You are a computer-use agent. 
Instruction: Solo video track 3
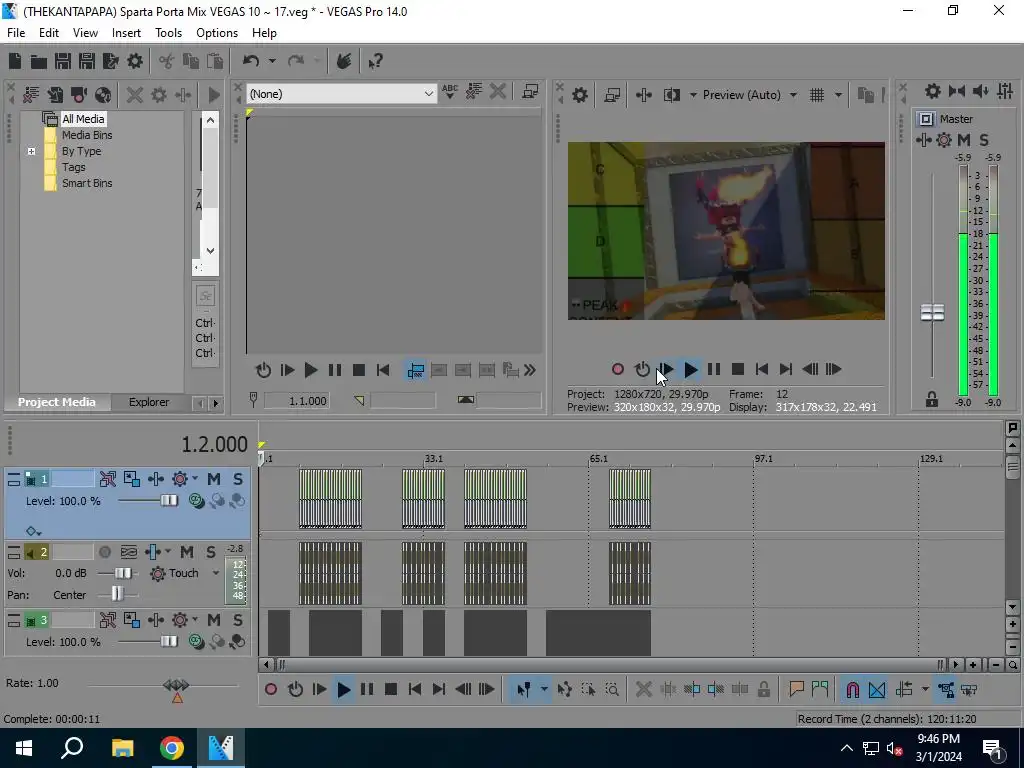(x=238, y=620)
